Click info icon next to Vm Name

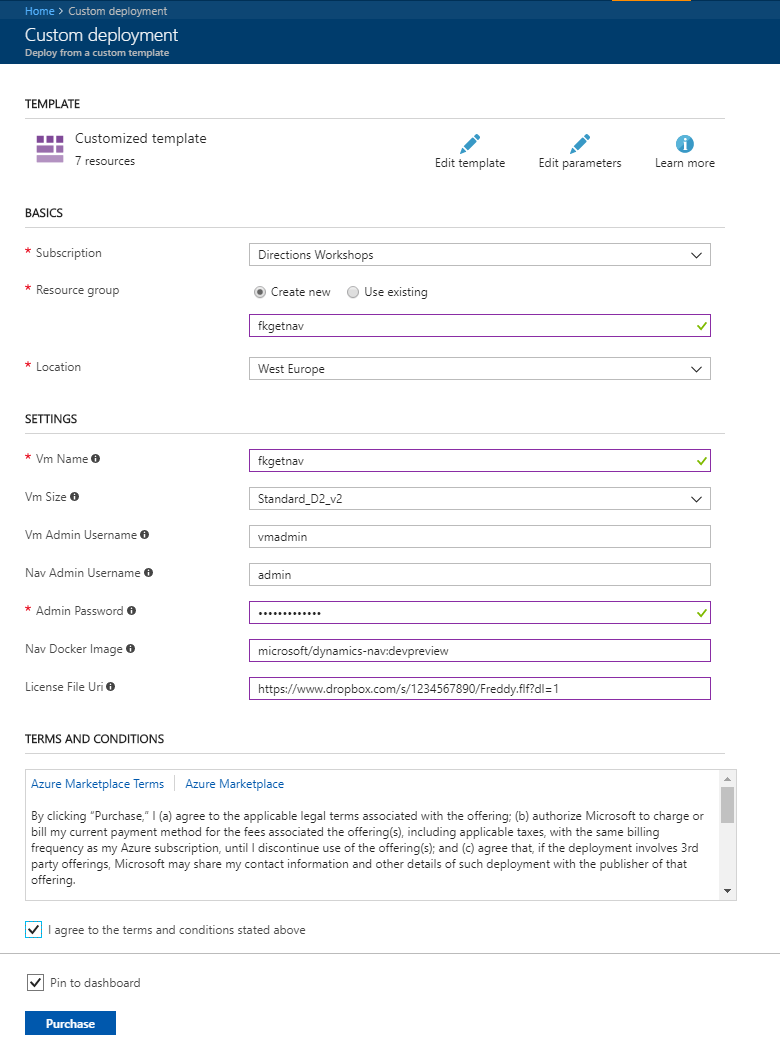click(x=96, y=459)
